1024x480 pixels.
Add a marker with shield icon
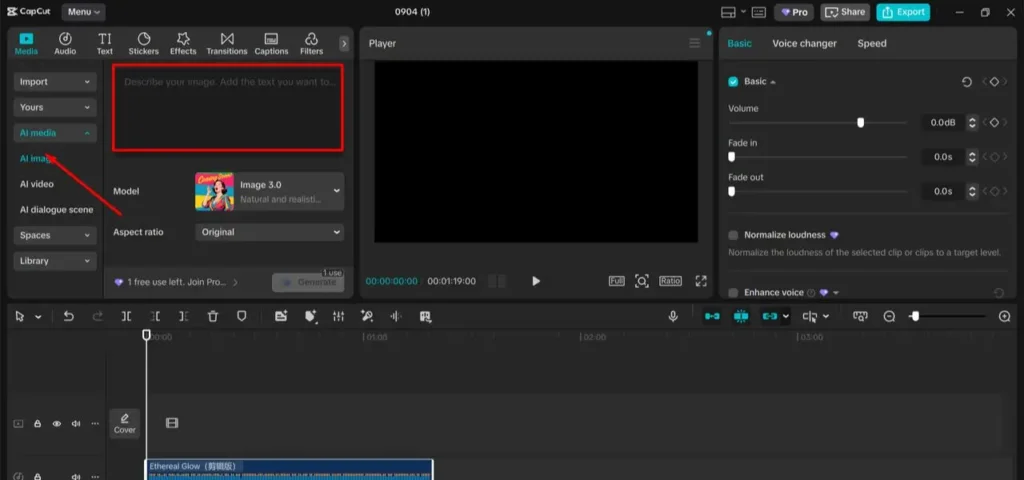242,316
